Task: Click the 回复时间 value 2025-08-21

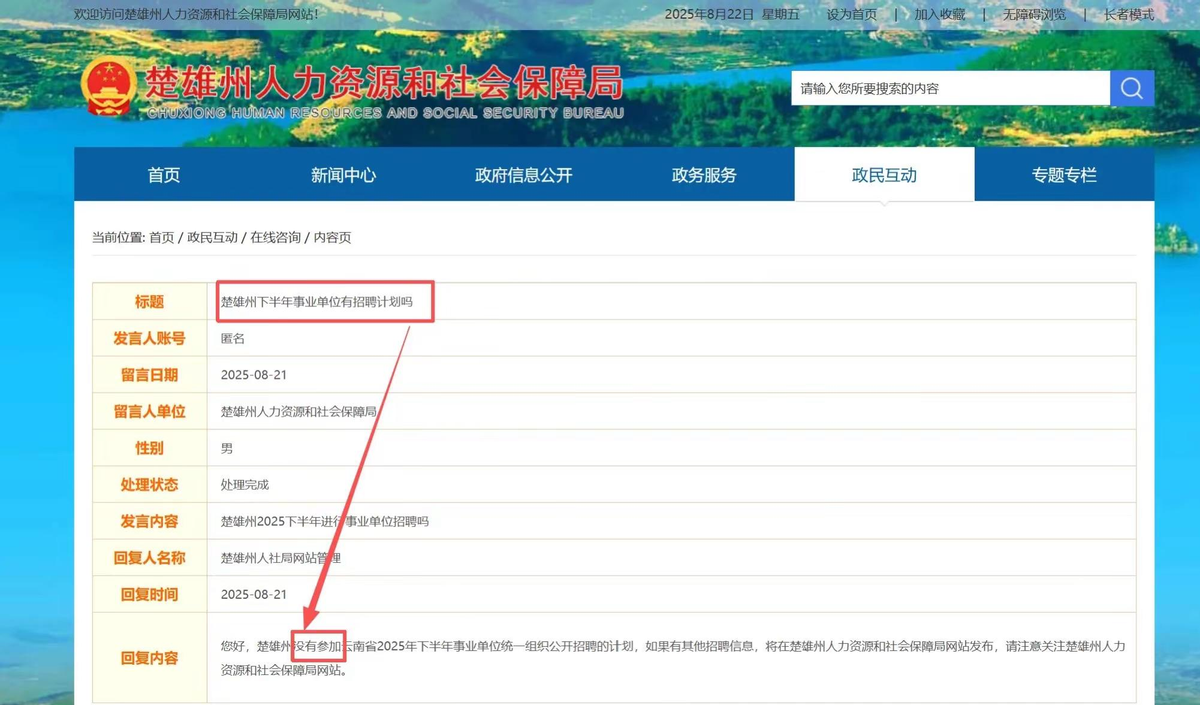Action: pos(254,594)
